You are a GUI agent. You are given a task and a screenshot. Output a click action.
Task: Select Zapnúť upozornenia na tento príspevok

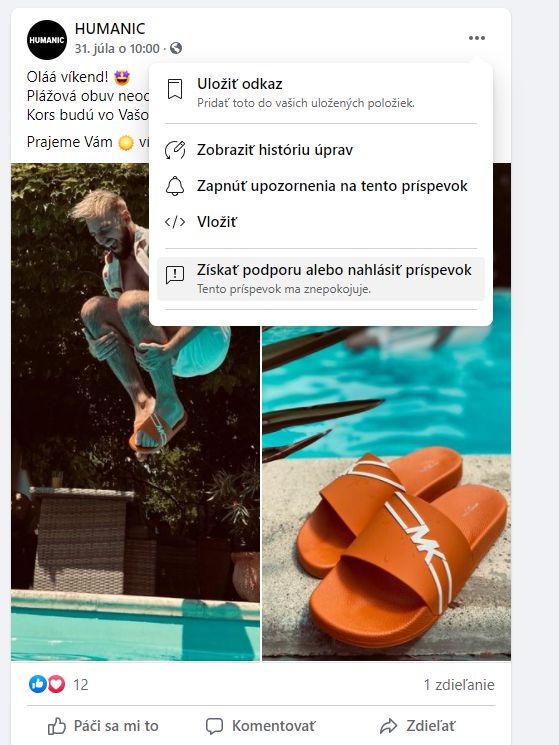coord(321,186)
